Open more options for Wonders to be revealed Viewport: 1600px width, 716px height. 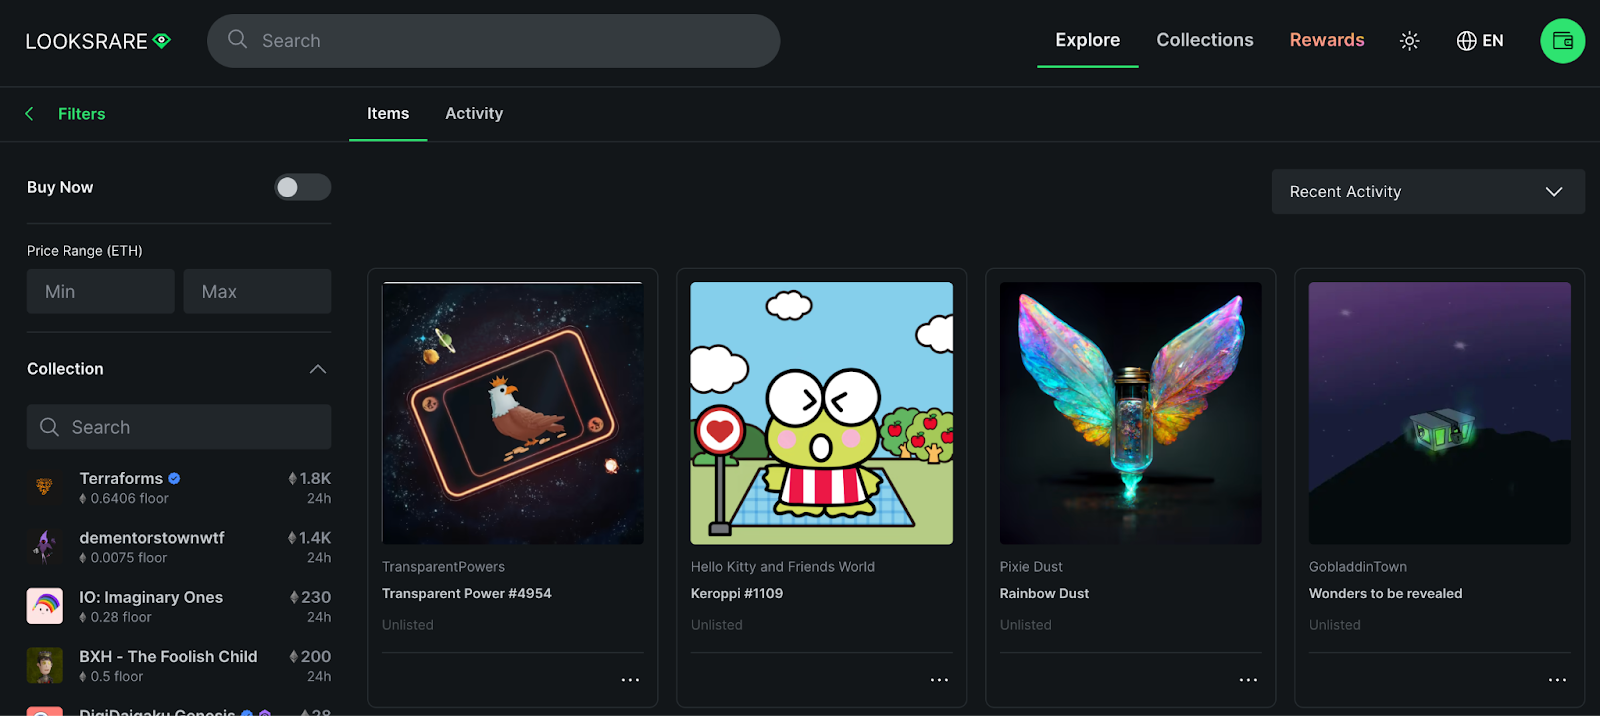[x=1557, y=680]
